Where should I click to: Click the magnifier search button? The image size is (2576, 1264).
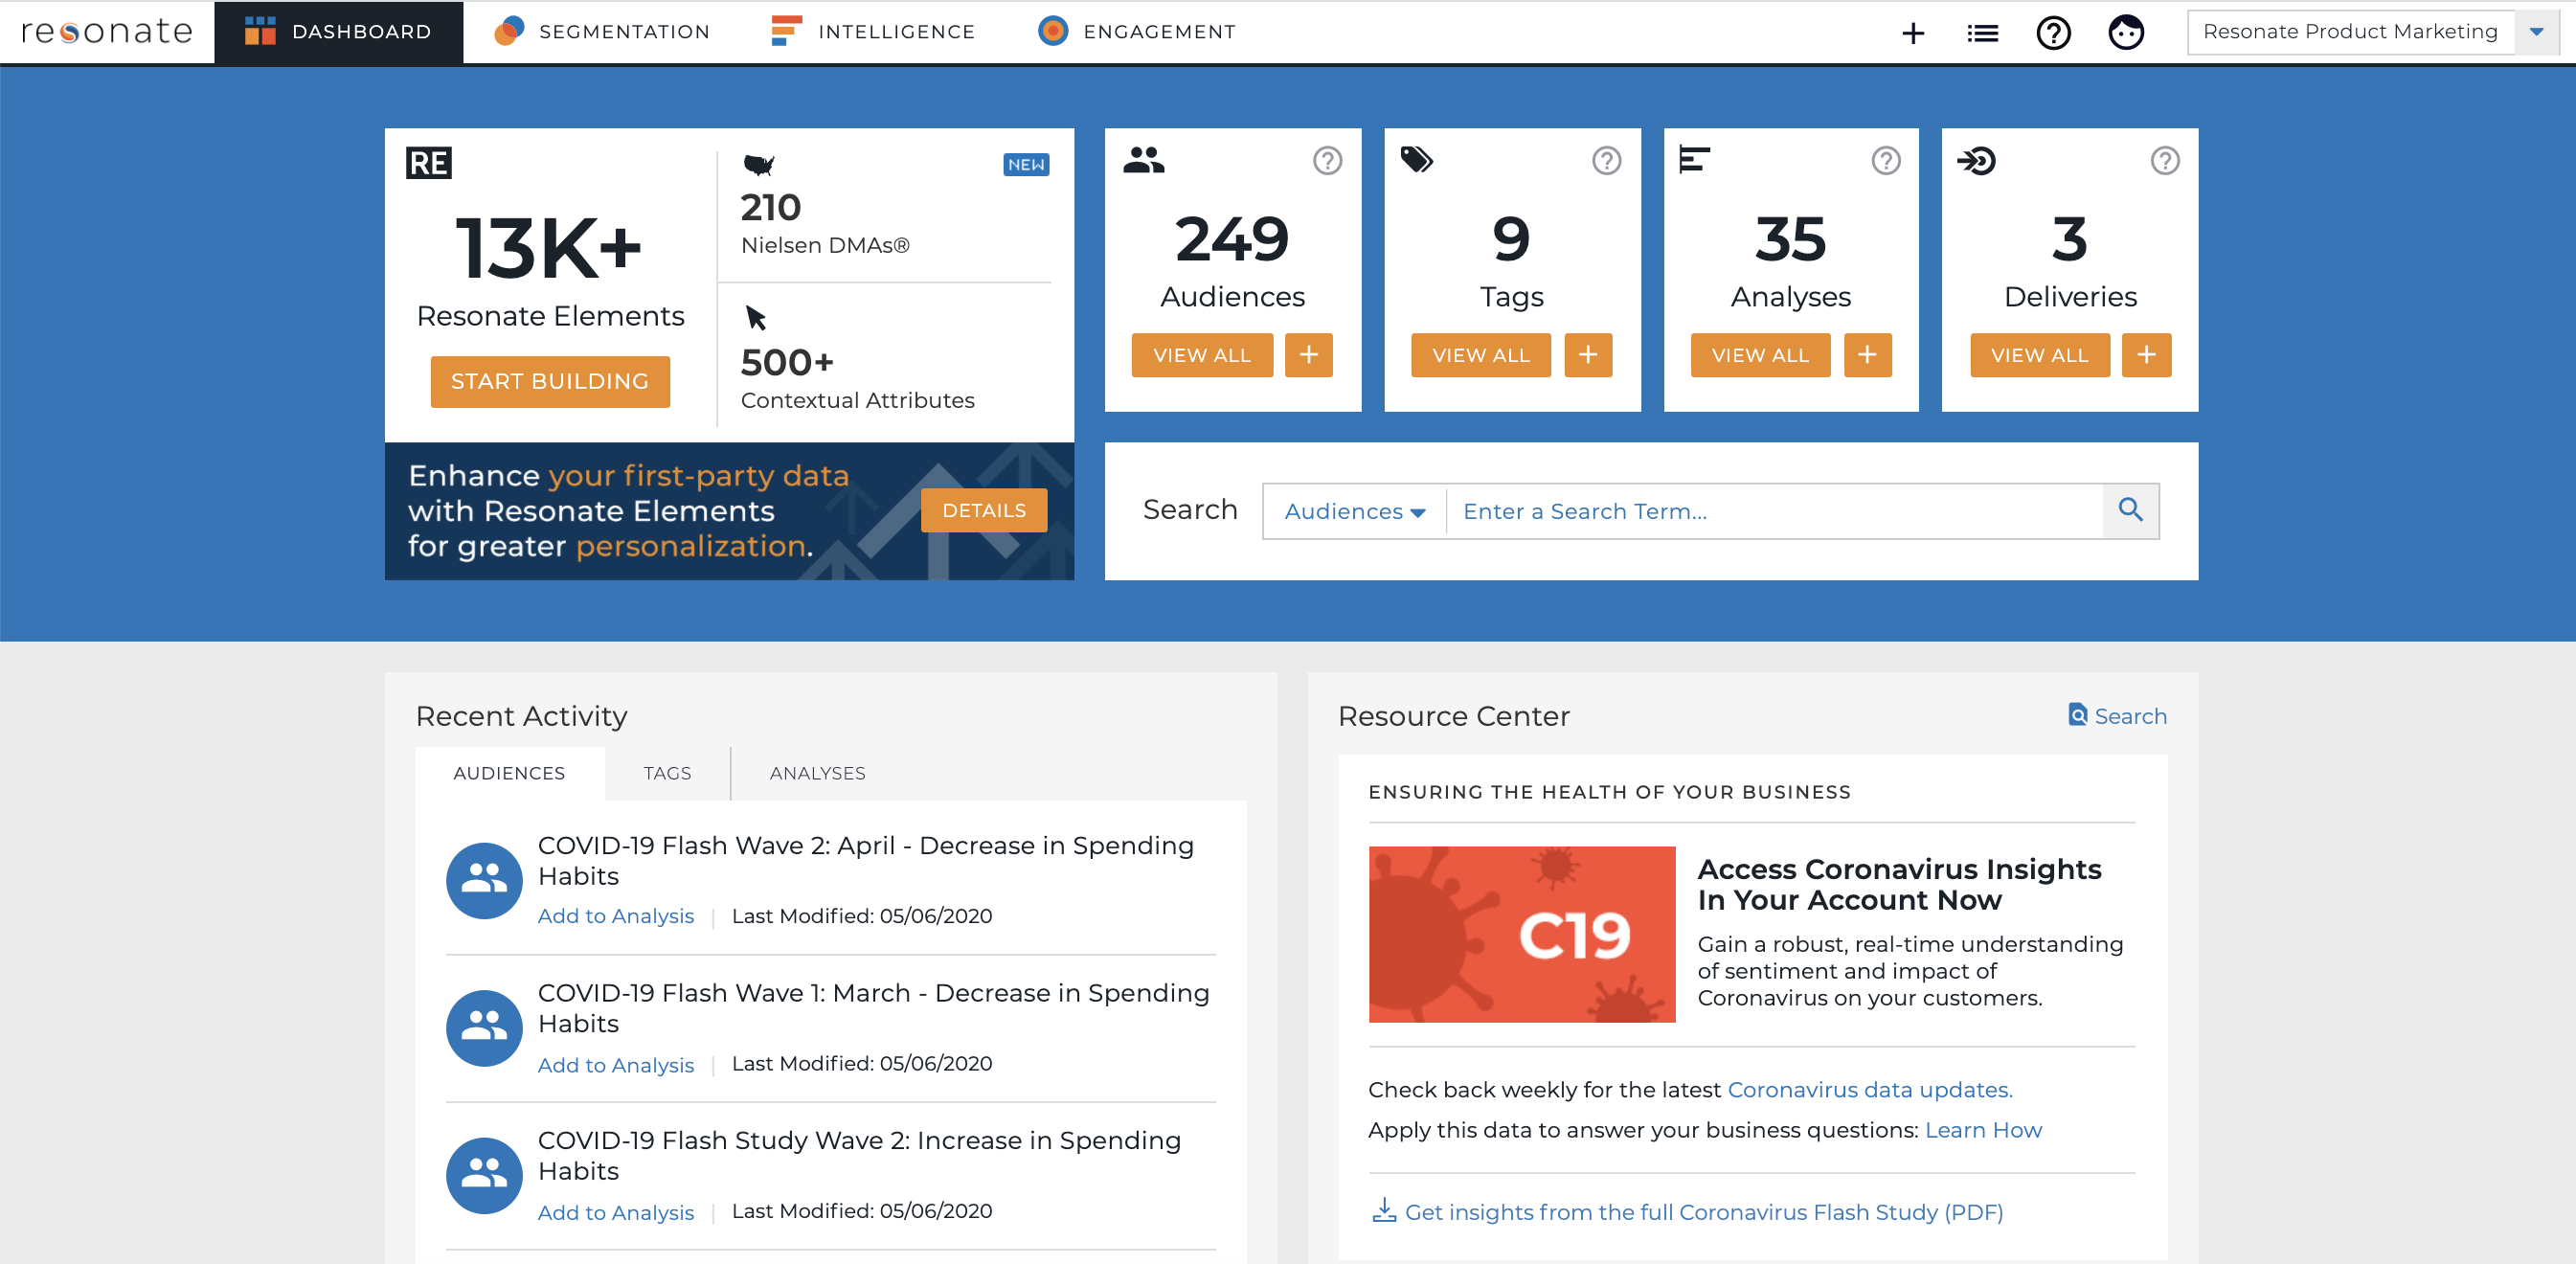coord(2130,511)
